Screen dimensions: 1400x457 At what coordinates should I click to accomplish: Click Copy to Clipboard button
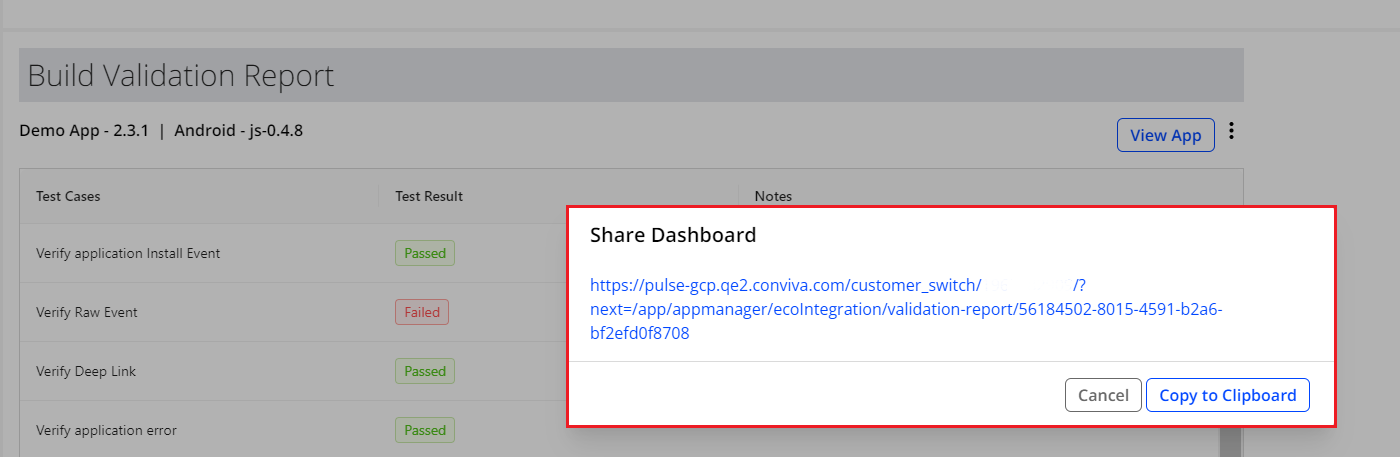(x=1227, y=395)
